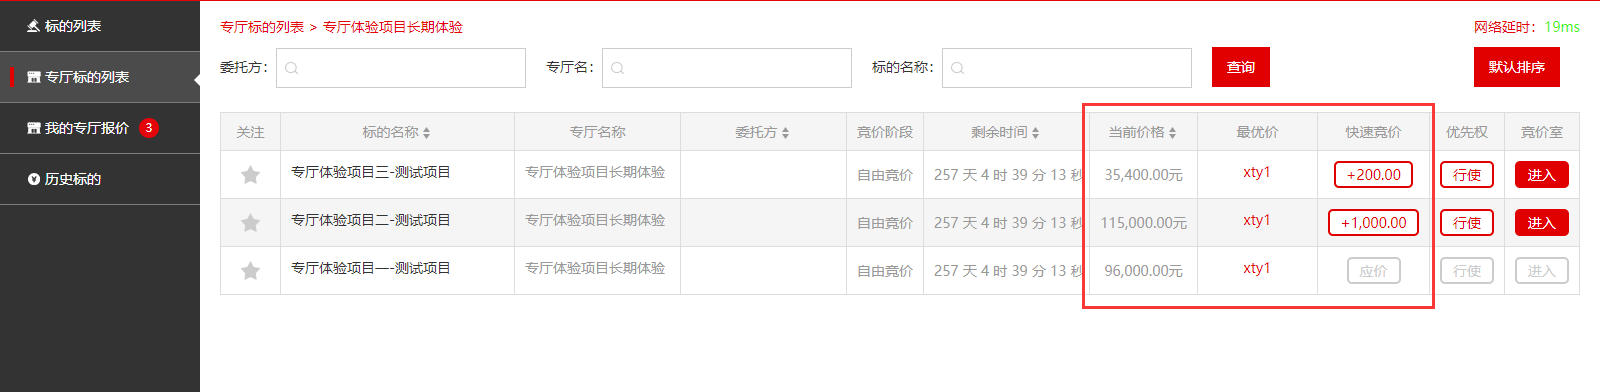1600x392 pixels.
Task: Click search icon in 委托方 field
Action: point(292,68)
